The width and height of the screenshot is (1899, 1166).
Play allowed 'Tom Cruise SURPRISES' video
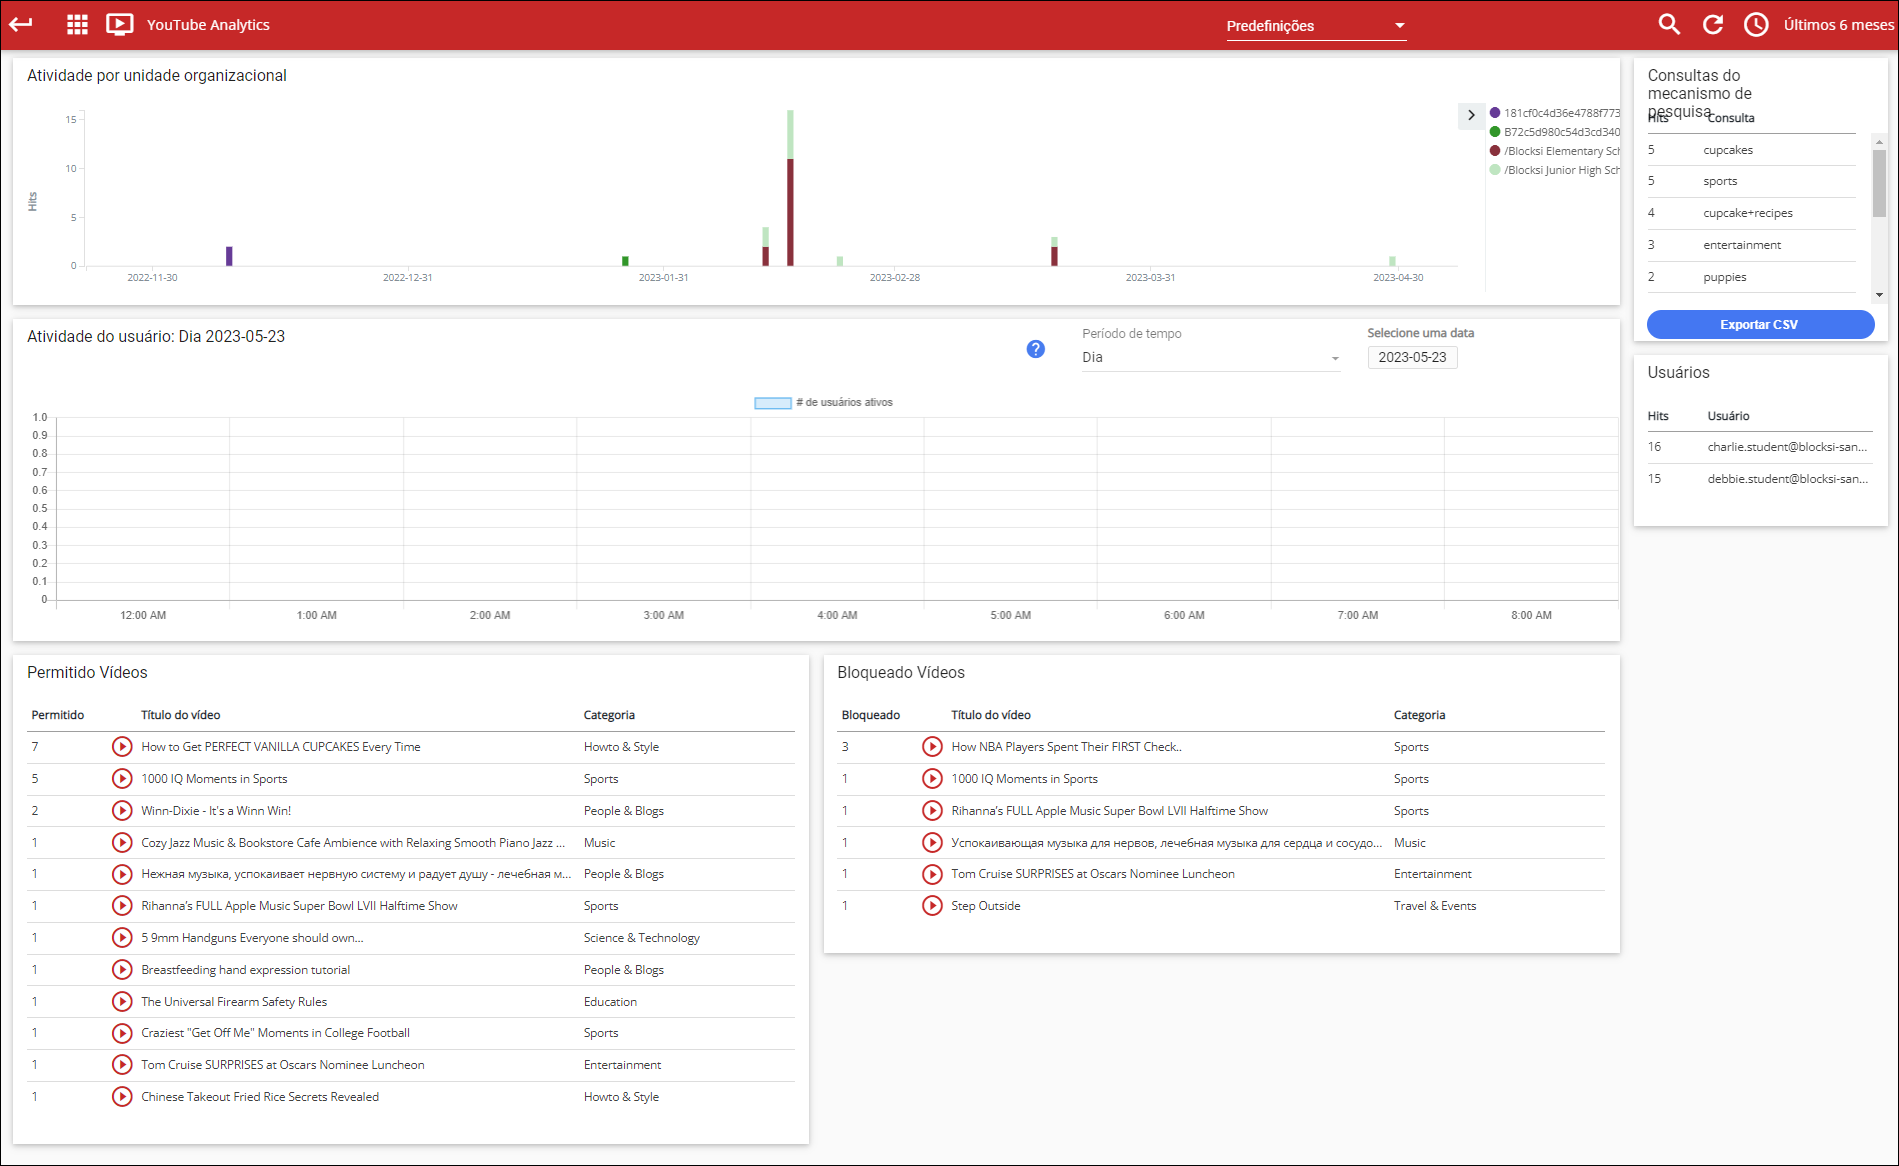tap(122, 1065)
